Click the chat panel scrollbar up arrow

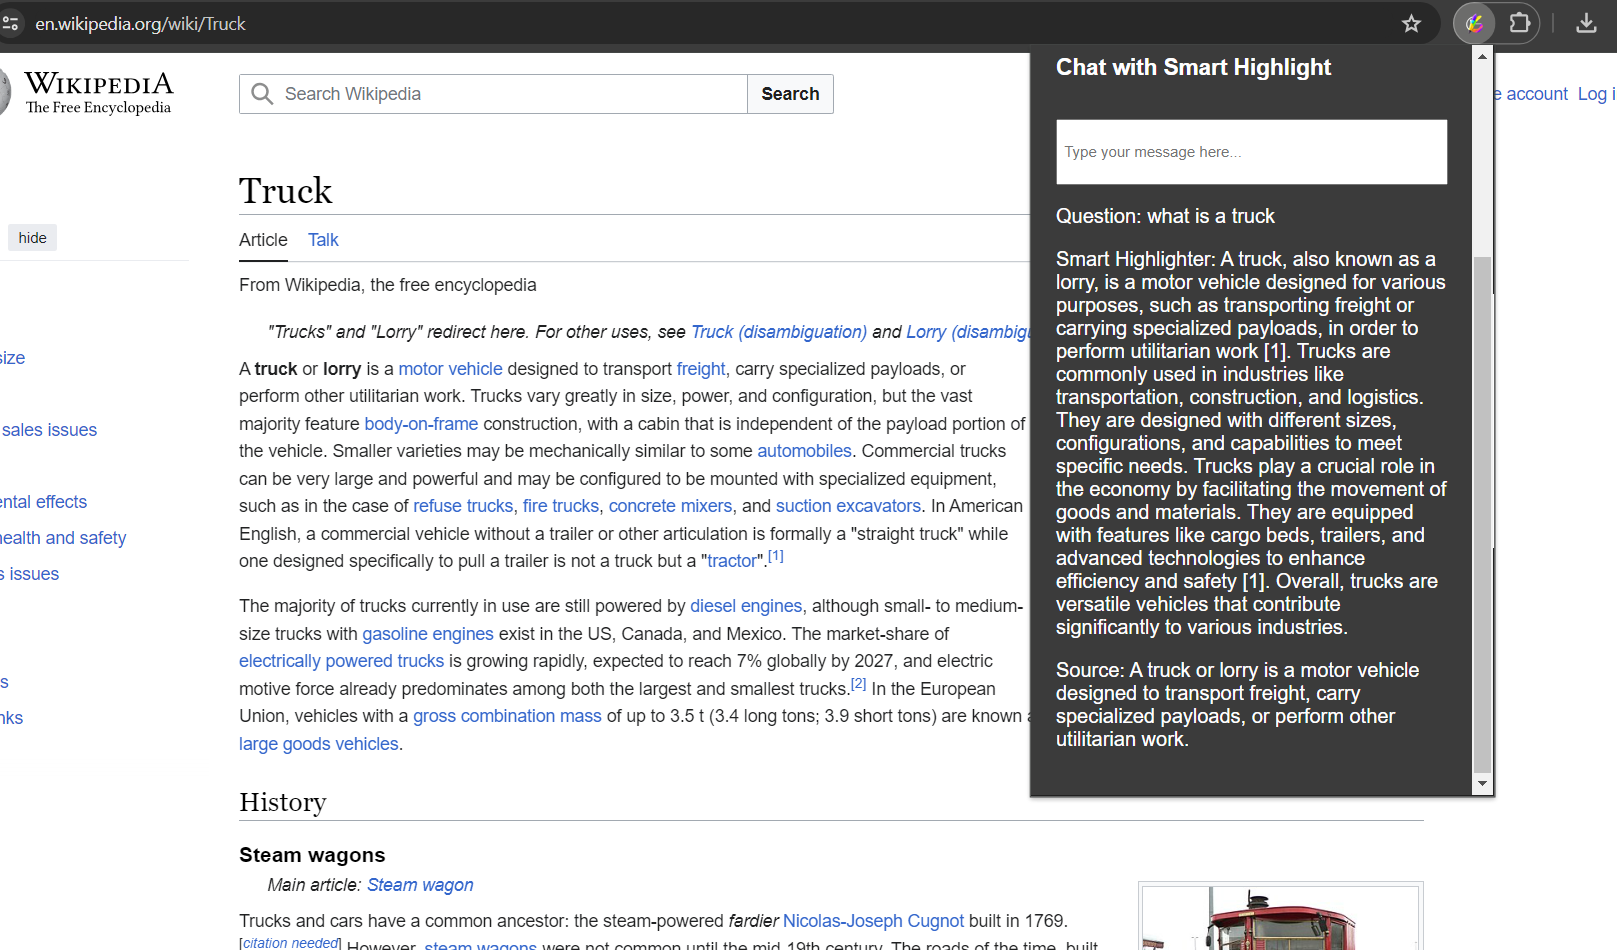pyautogui.click(x=1482, y=57)
